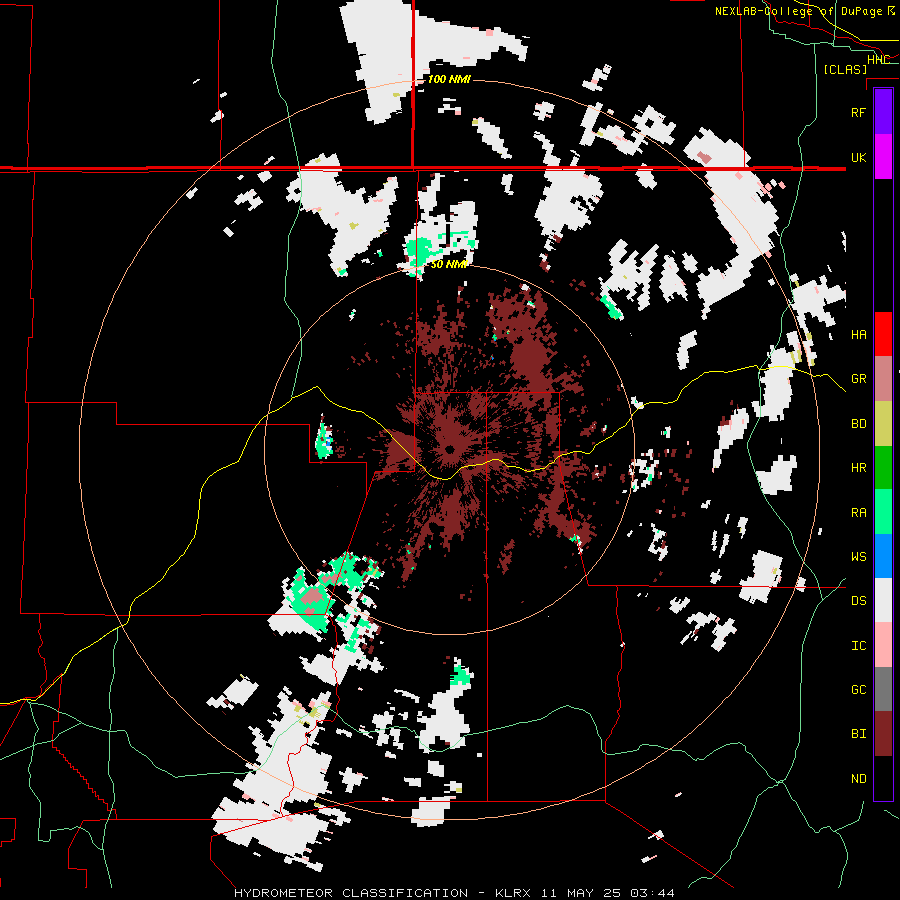Click the magenta UK legend color swatch
This screenshot has width=900, height=900.
[x=883, y=157]
